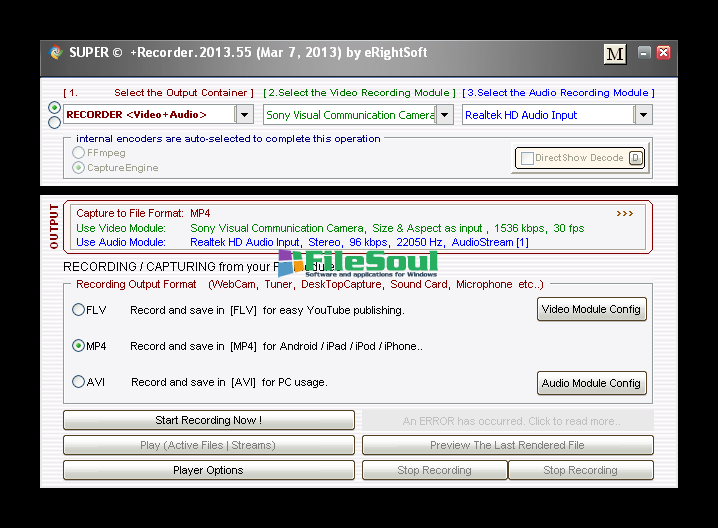Select the lower radio button beside the Output Container
The height and width of the screenshot is (528, 718).
tap(55, 123)
